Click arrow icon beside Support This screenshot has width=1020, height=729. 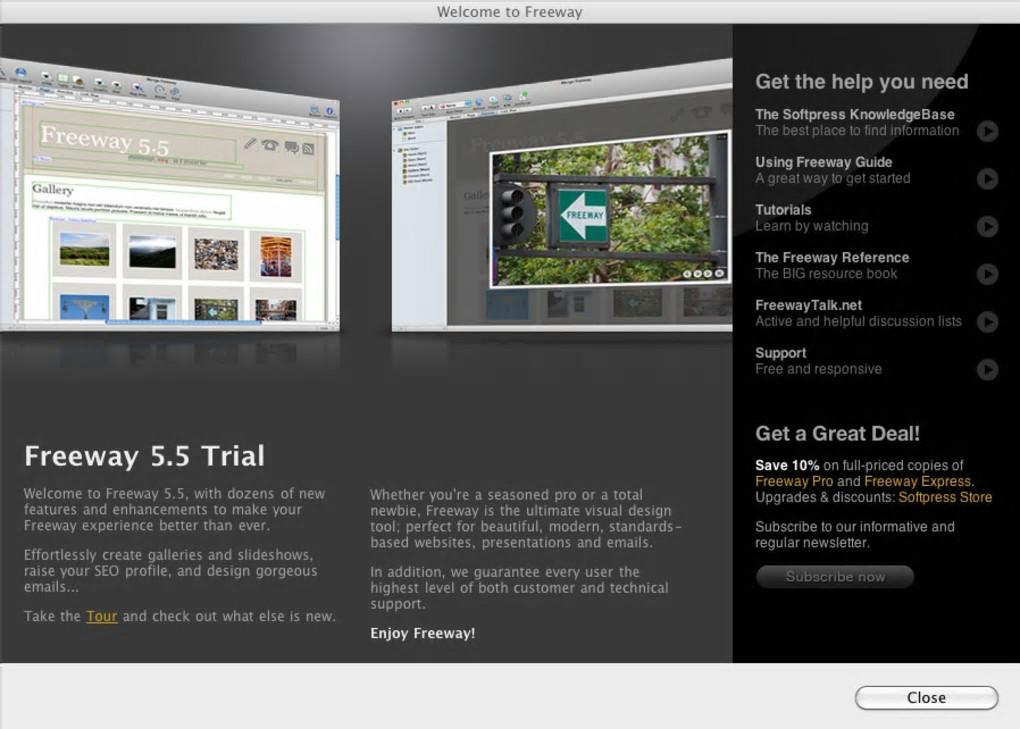coord(987,369)
